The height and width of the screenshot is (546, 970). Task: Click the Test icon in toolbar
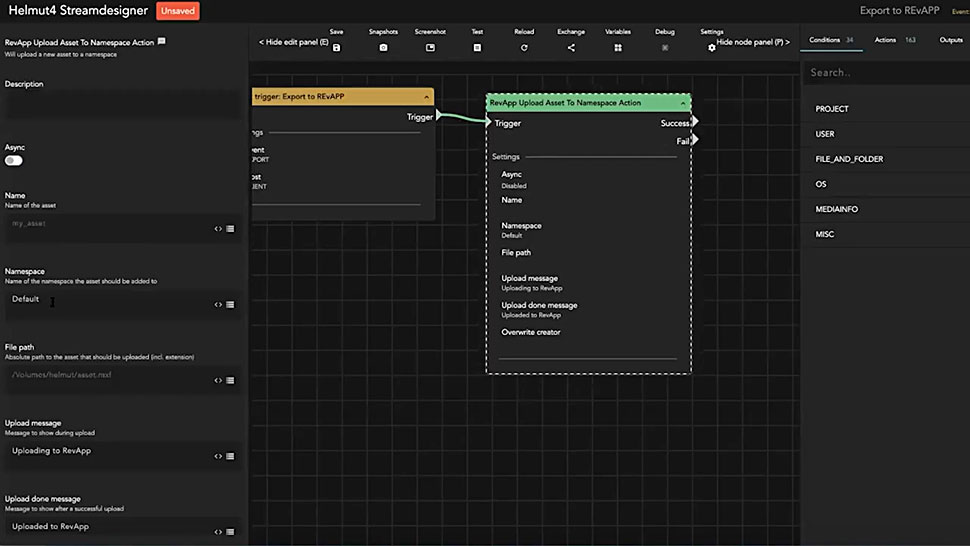point(477,48)
